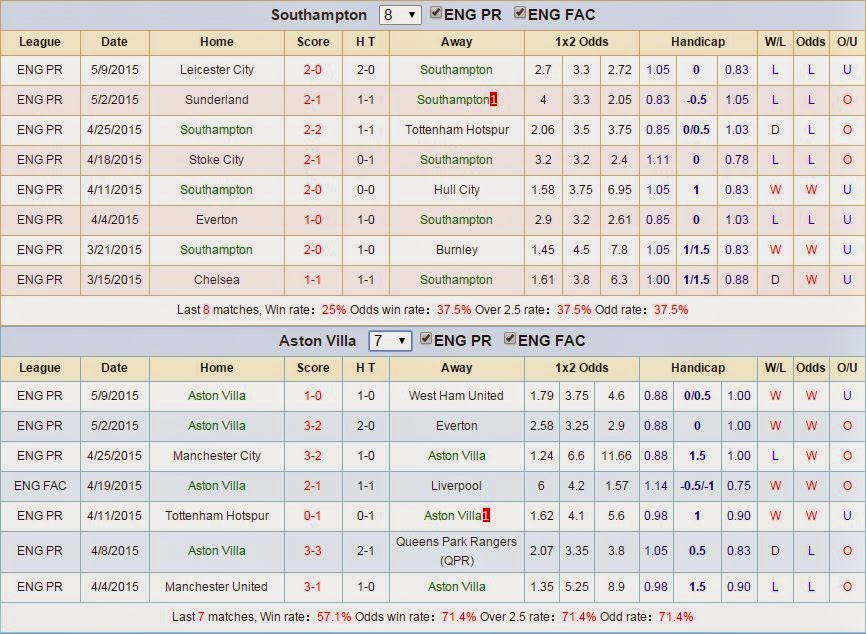Viewport: 866px width, 634px height.
Task: Select Stoke City home team
Action: [x=216, y=160]
